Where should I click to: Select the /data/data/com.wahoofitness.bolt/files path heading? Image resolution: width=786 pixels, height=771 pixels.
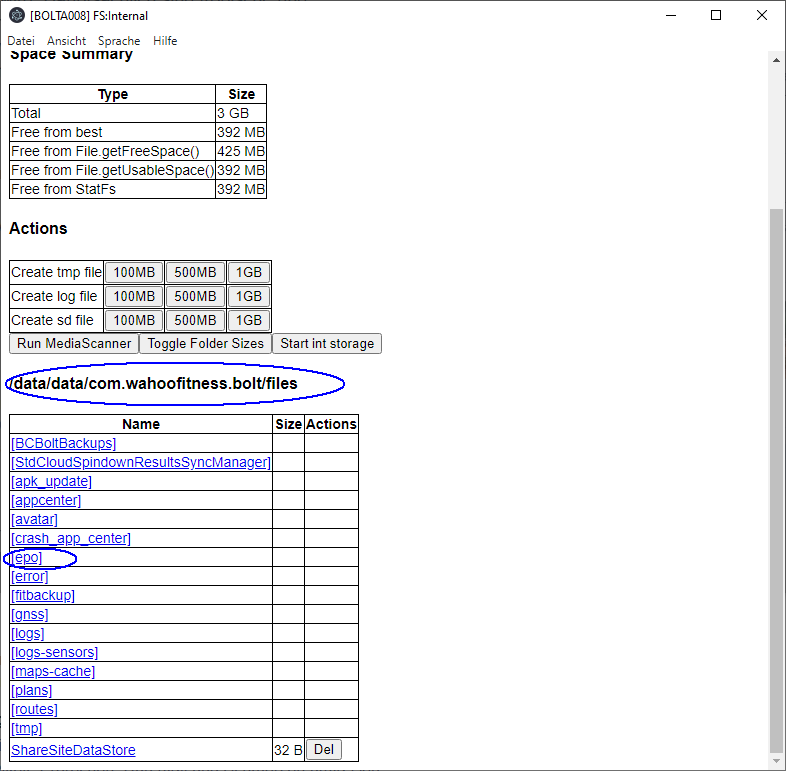tap(153, 383)
